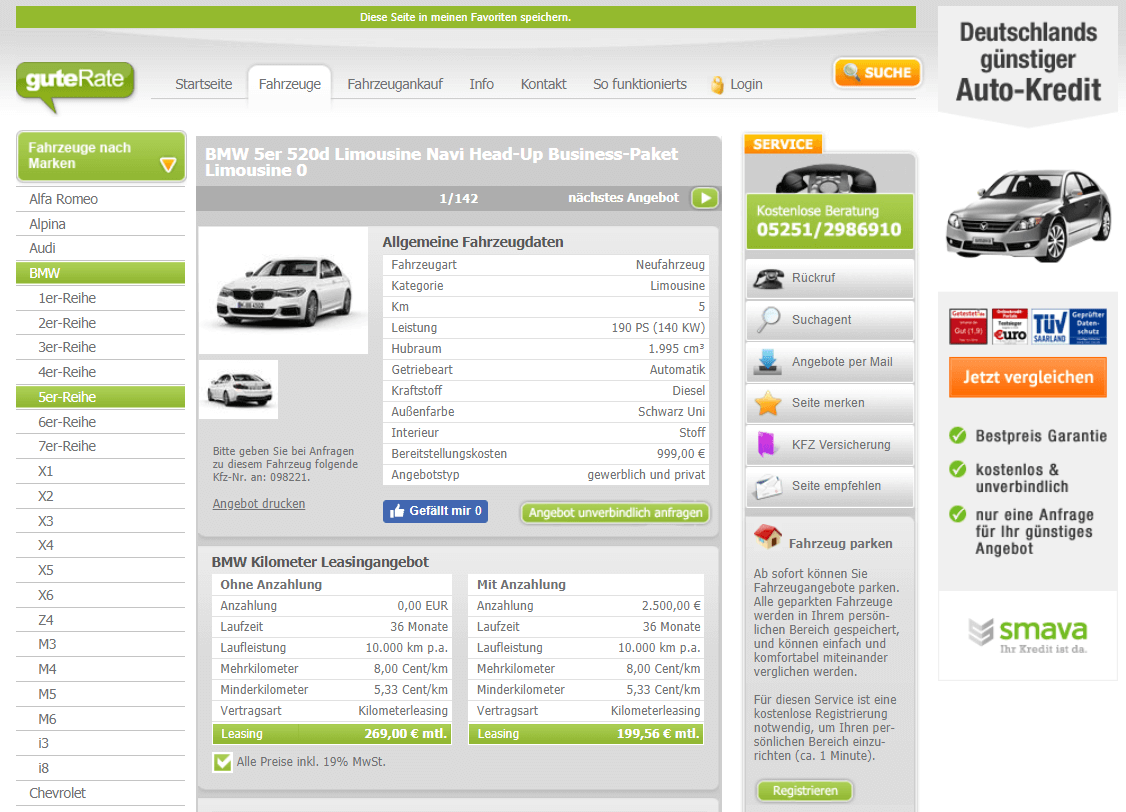Viewport: 1126px width, 812px height.
Task: Select Alfa Romeo in the brand list
Action: [x=101, y=199]
